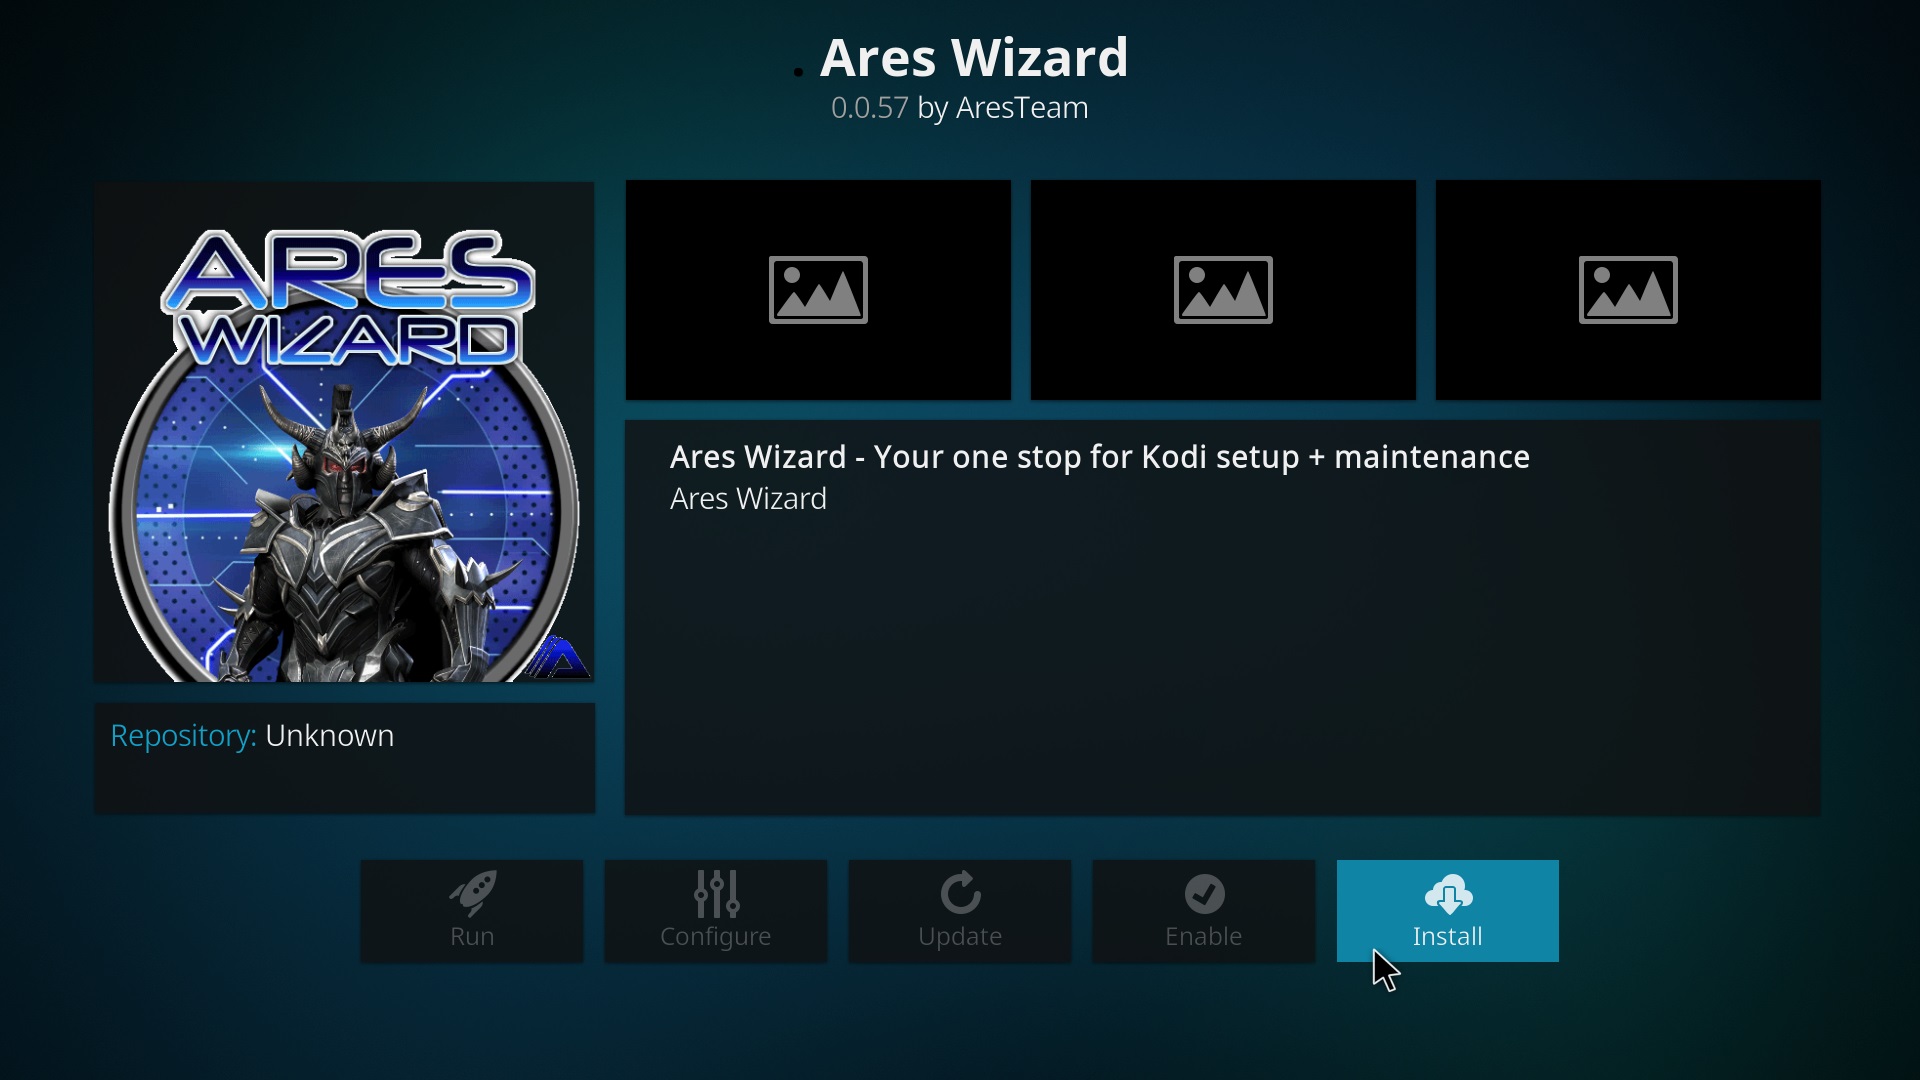Click the Repository: Unknown info box
Screen dimensions: 1920x1080
coord(345,758)
